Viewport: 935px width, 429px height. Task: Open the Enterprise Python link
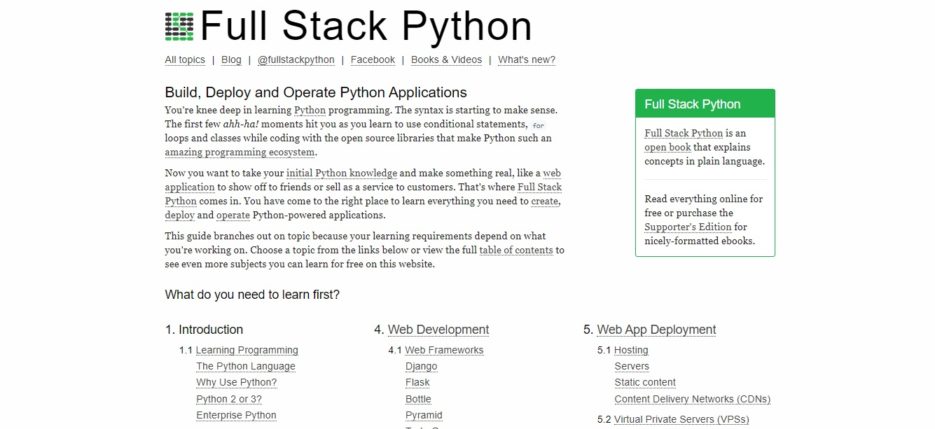click(x=236, y=415)
